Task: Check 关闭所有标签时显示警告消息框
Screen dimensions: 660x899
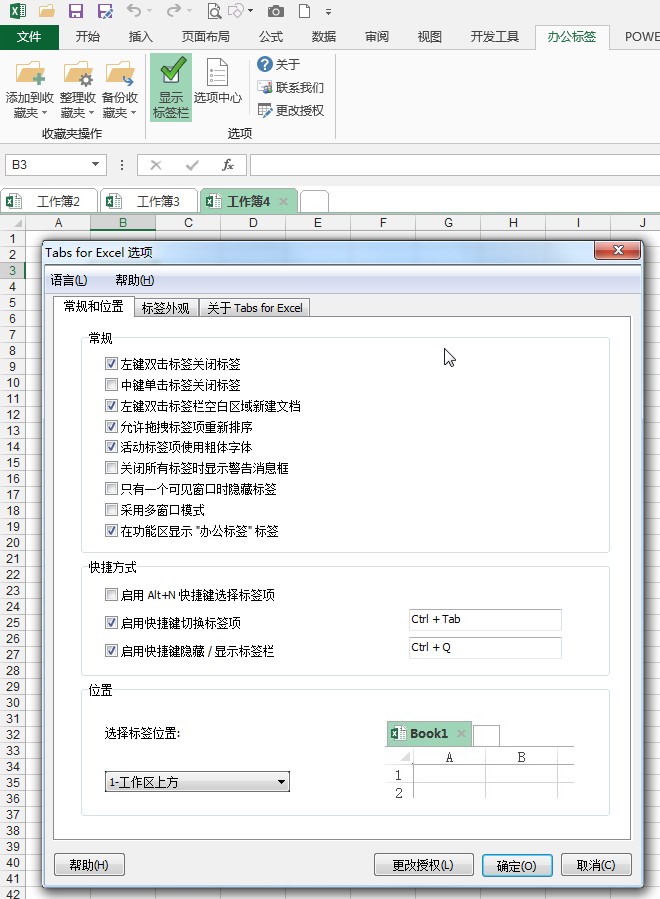Action: pos(111,468)
